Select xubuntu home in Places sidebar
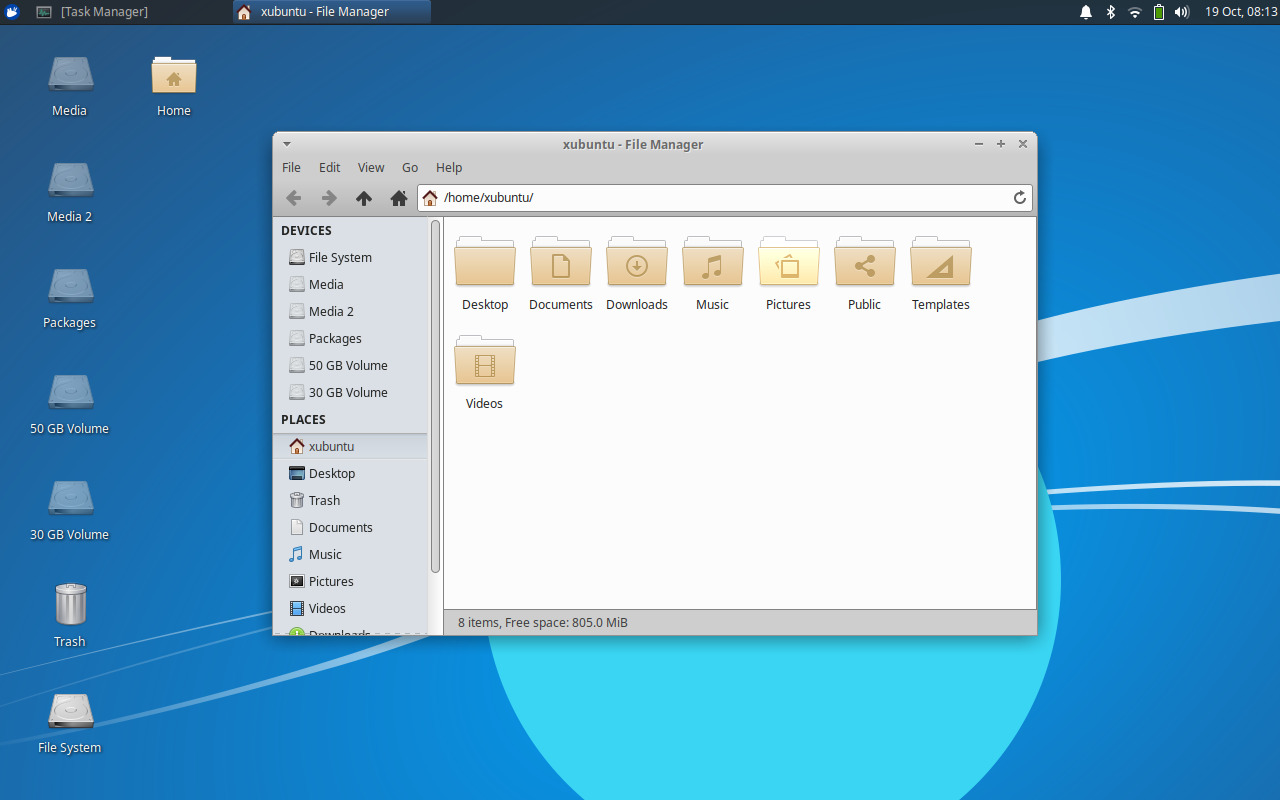This screenshot has height=800, width=1280. 351,446
